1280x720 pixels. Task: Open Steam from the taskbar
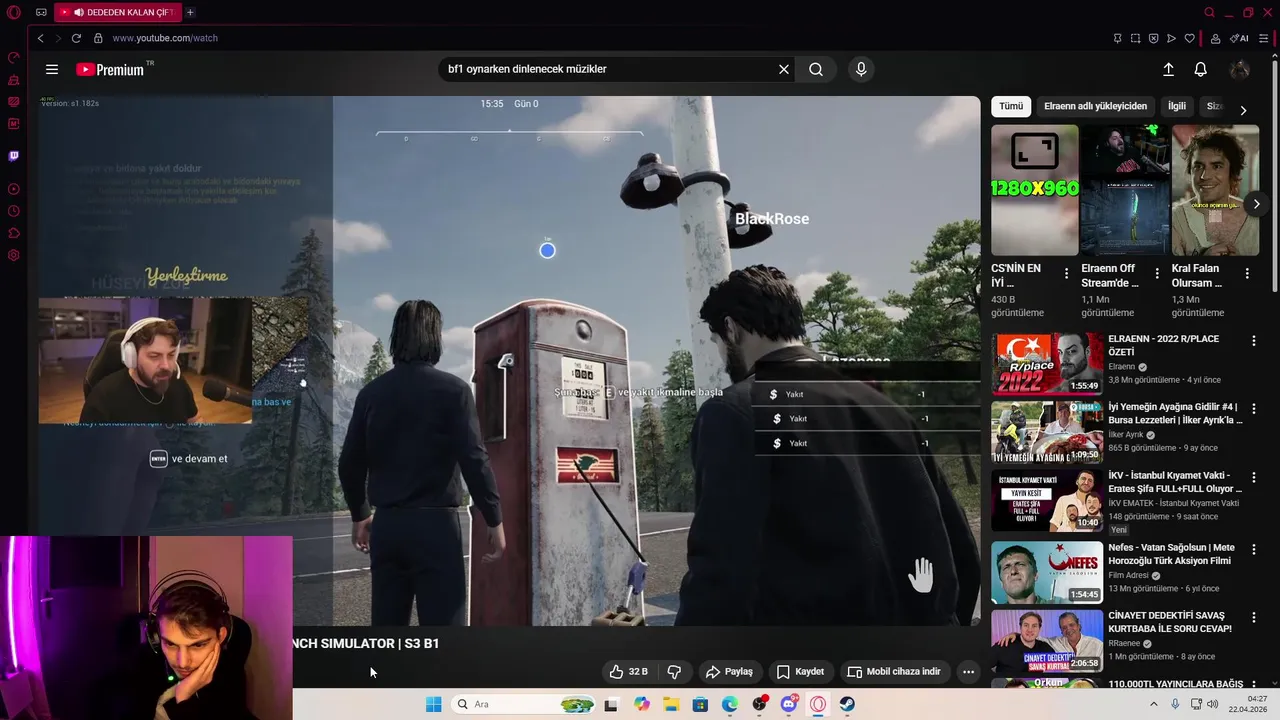pyautogui.click(x=847, y=704)
